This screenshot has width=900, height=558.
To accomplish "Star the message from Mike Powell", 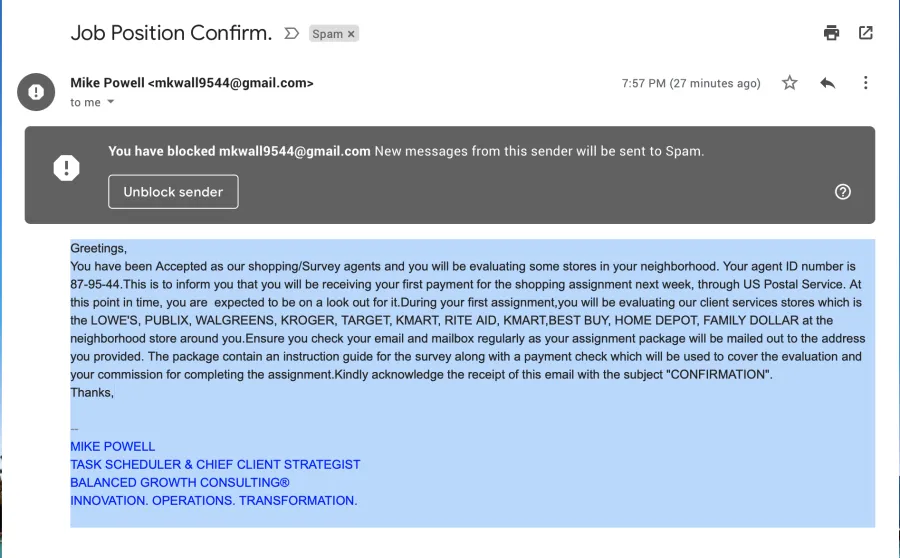I will coord(790,83).
